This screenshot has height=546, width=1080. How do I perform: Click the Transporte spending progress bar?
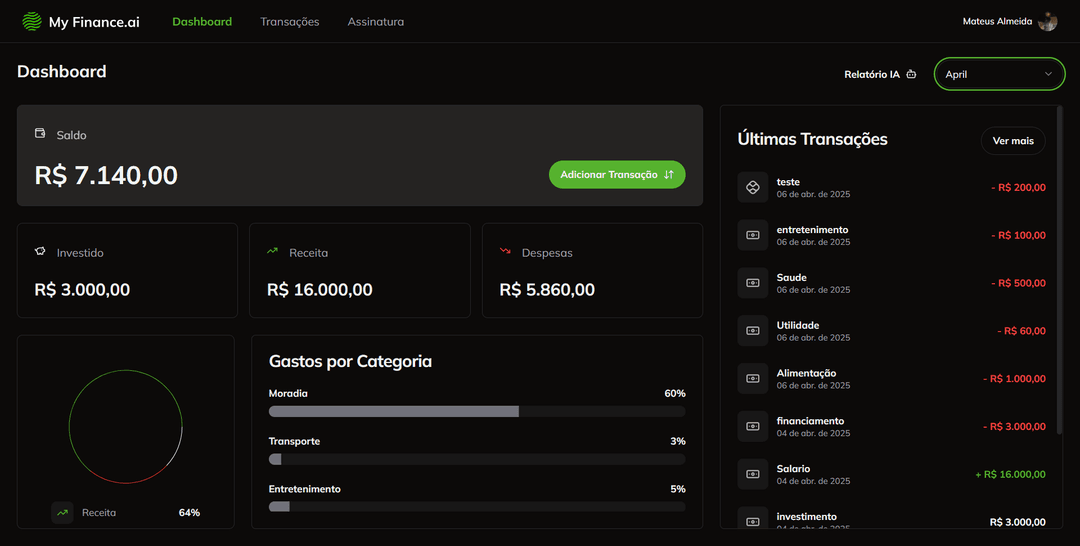tap(477, 459)
